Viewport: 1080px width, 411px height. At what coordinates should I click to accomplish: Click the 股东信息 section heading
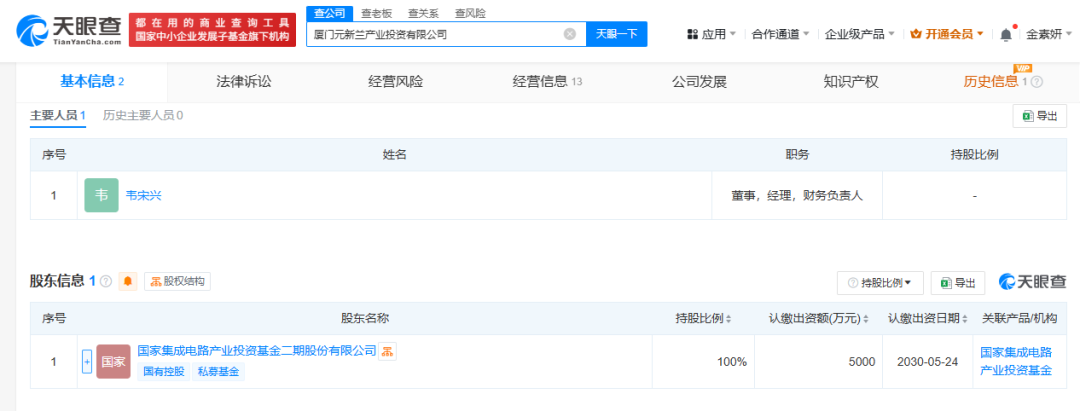(x=58, y=282)
